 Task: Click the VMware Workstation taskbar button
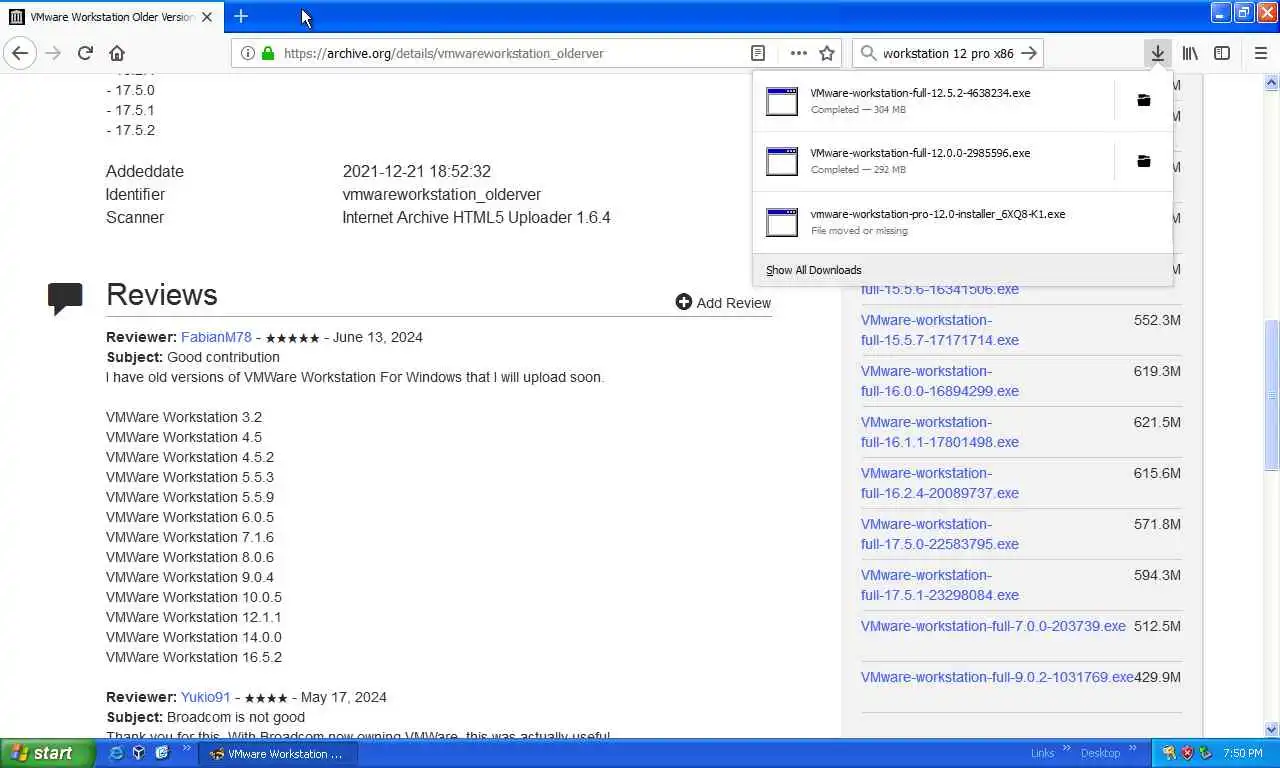pos(277,754)
